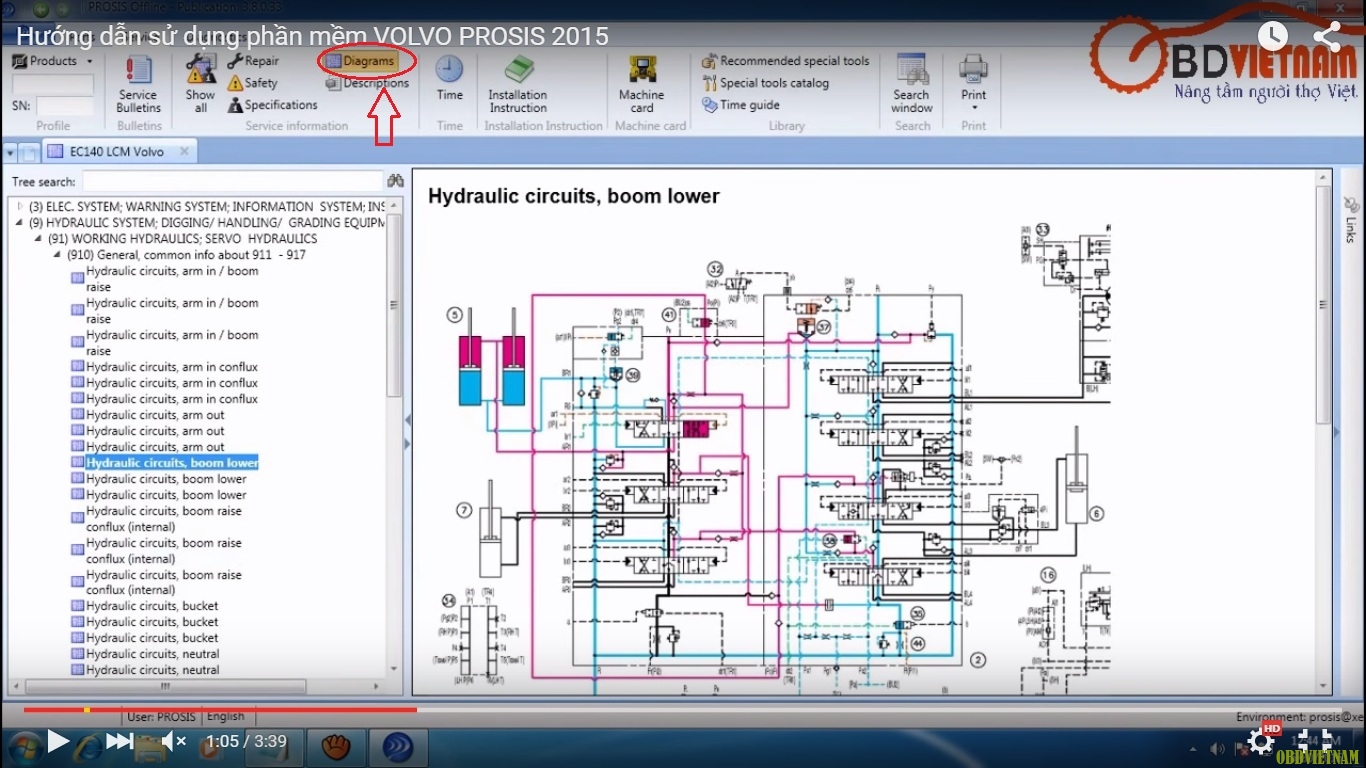Toggle the Safety information filter

pos(252,83)
